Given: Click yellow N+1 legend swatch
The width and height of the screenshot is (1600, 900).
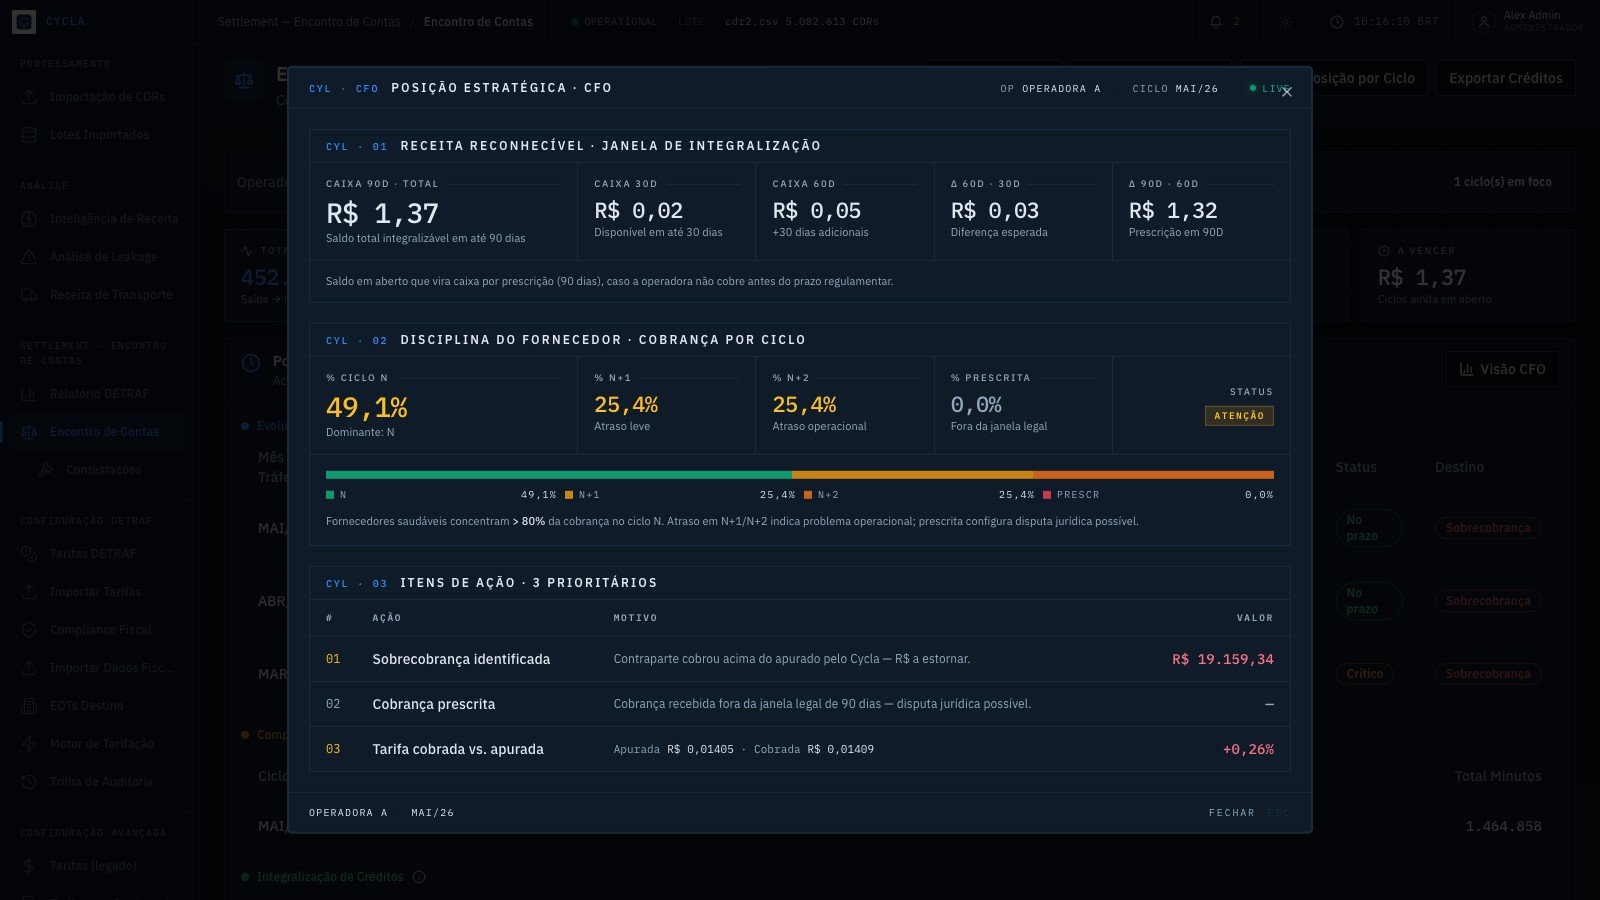Looking at the screenshot, I should (569, 495).
